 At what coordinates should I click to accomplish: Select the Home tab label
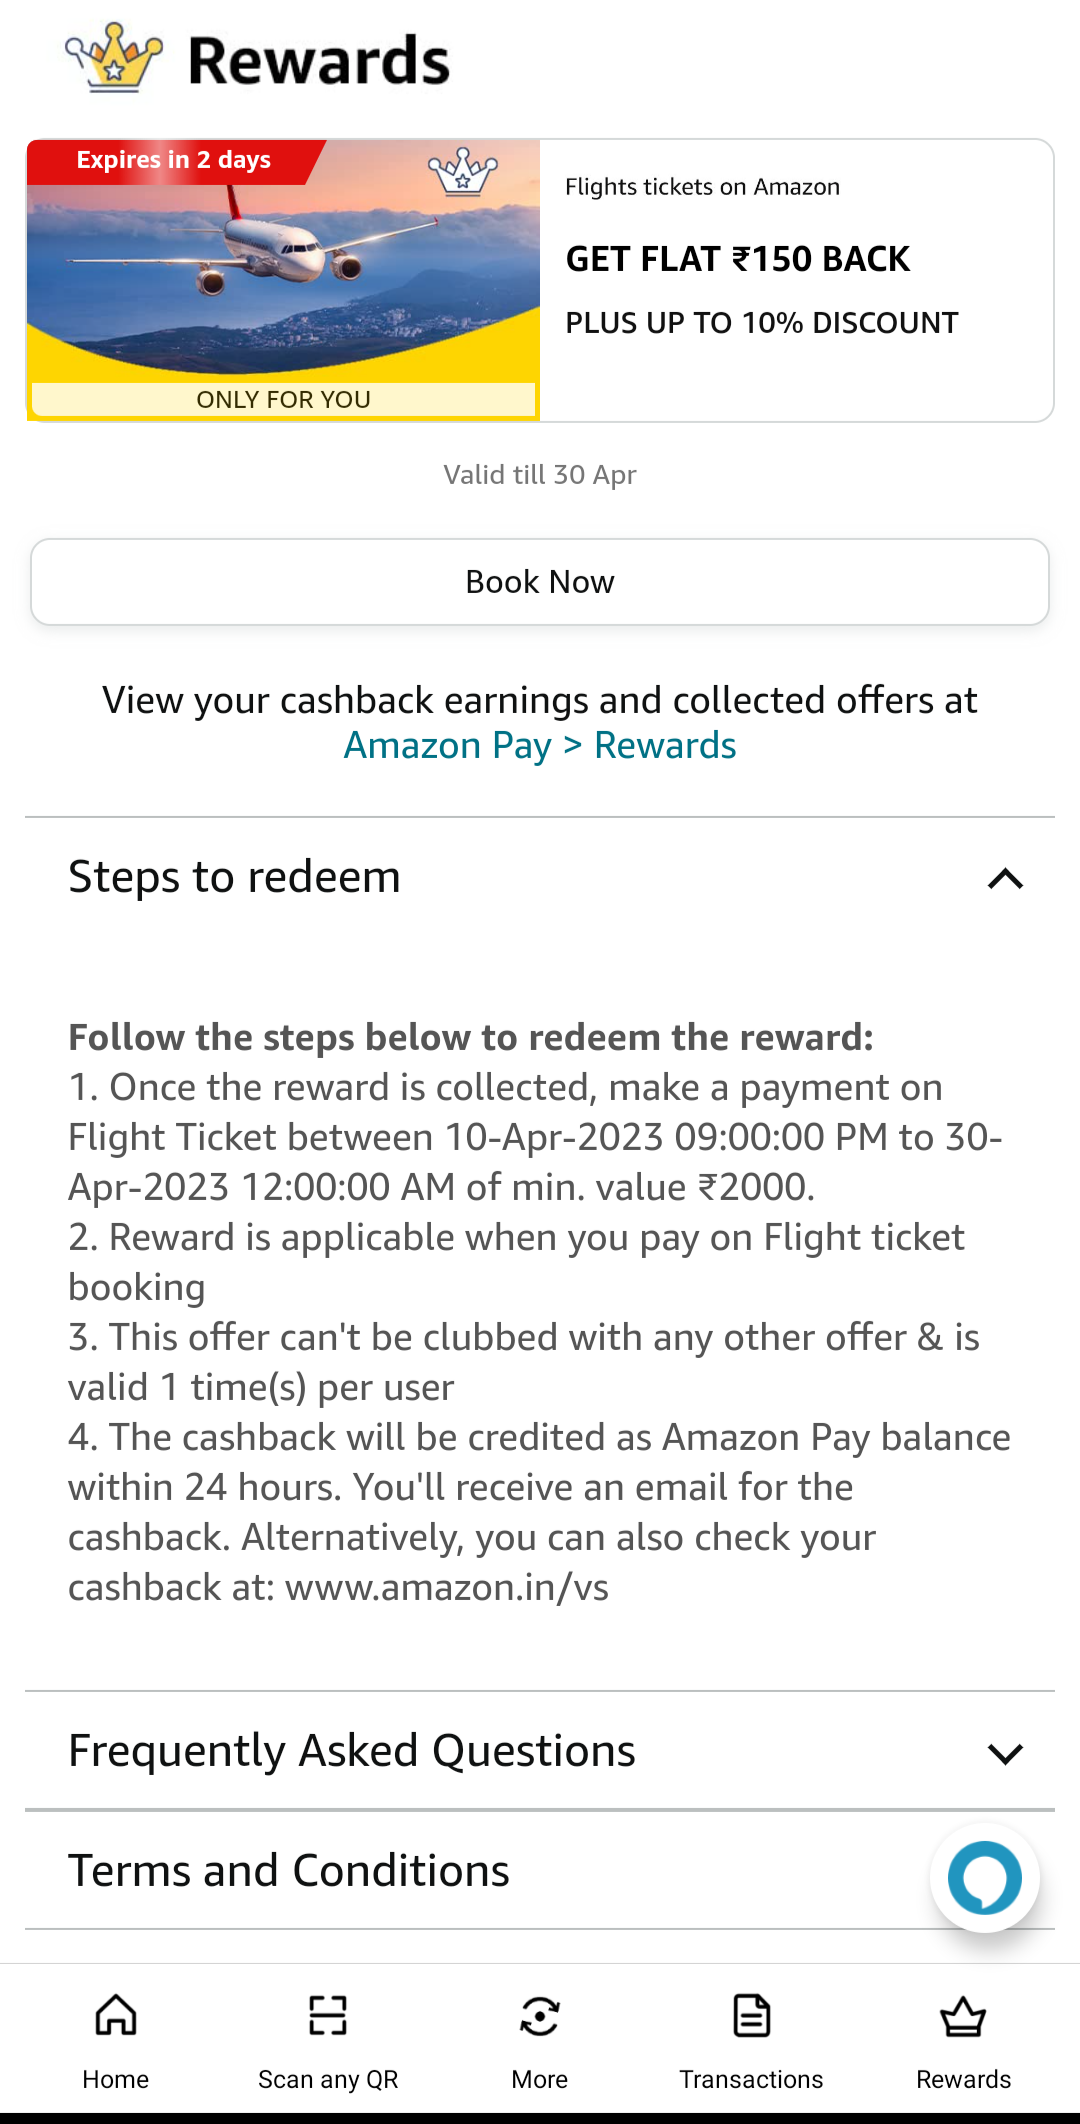[116, 2080]
